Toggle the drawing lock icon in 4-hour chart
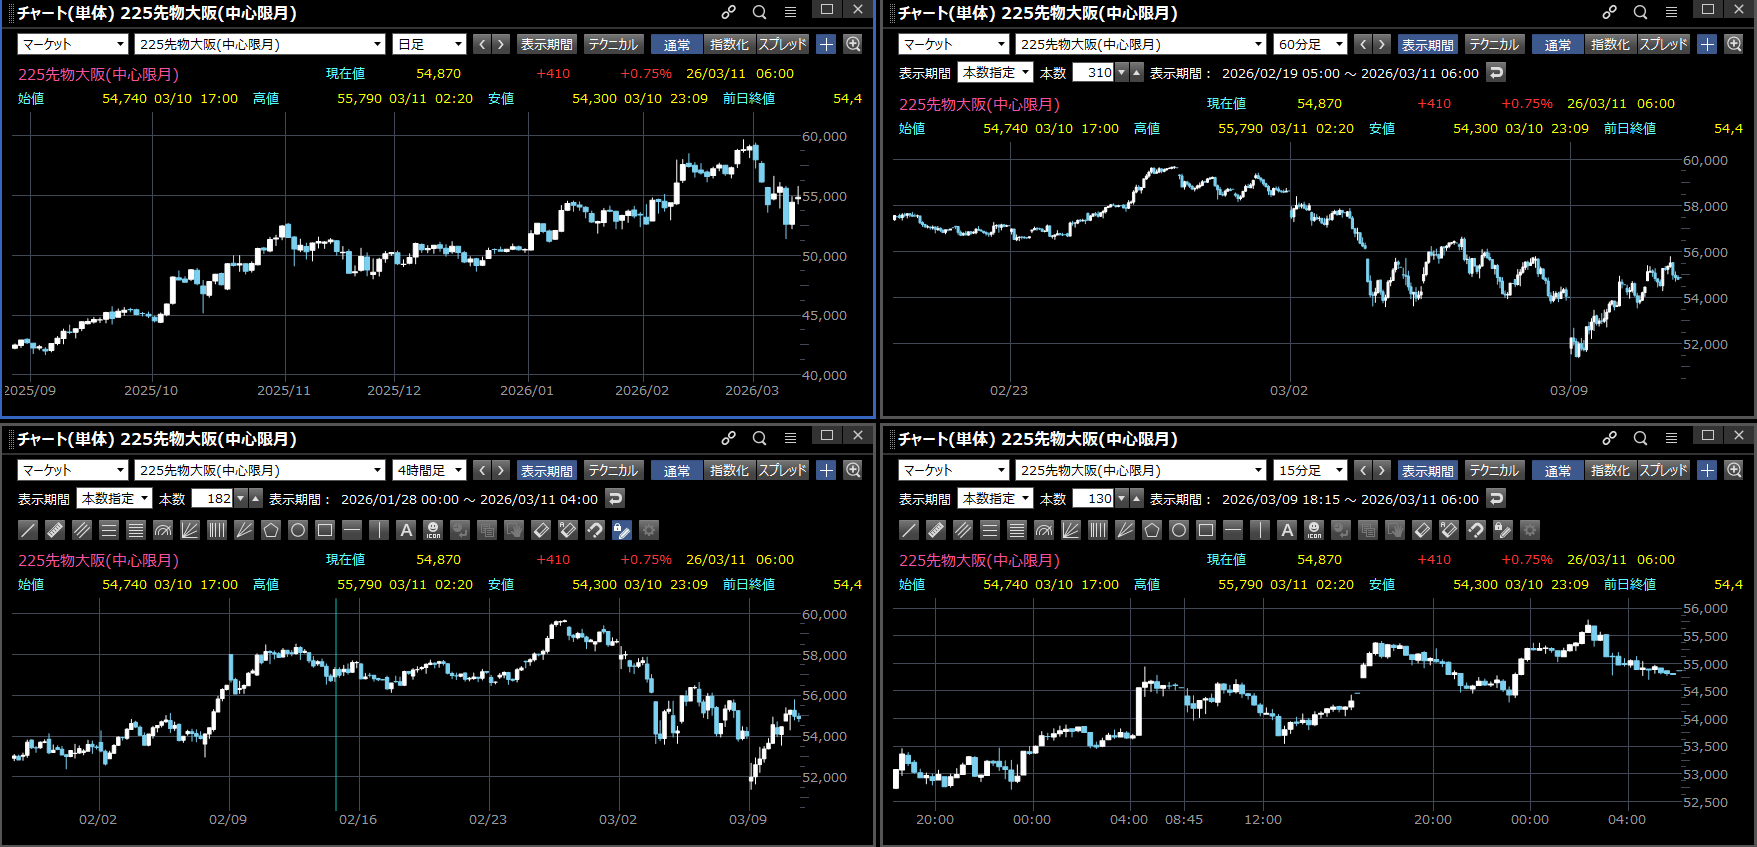This screenshot has height=847, width=1757. pos(621,530)
